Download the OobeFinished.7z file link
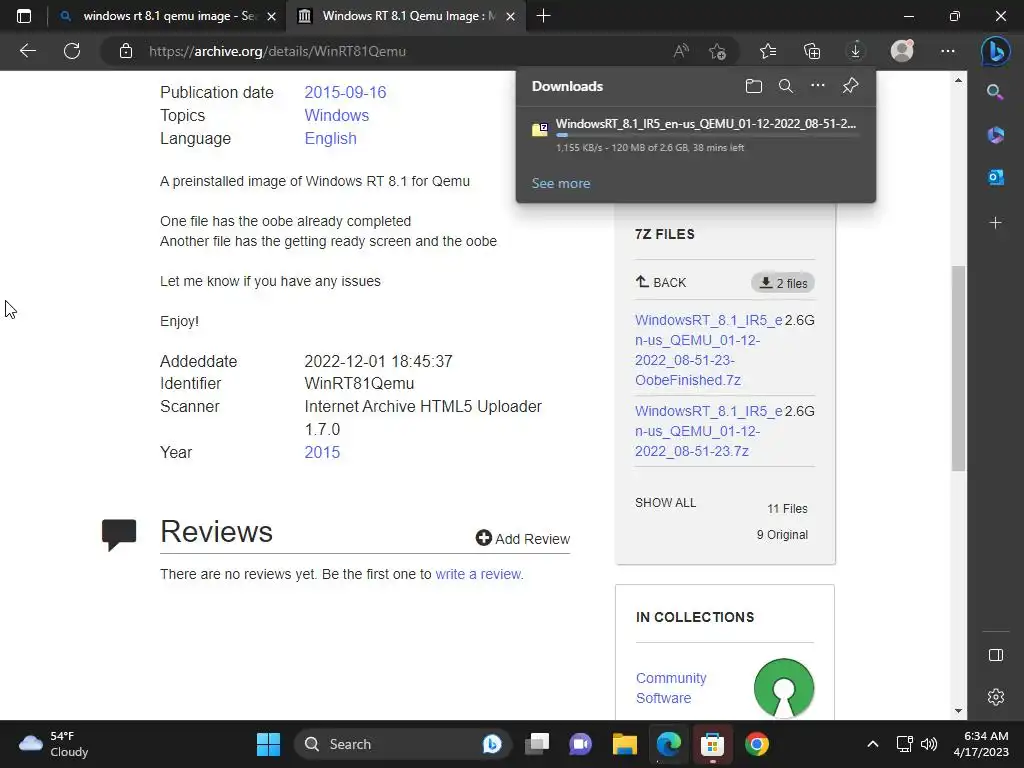 (709, 350)
